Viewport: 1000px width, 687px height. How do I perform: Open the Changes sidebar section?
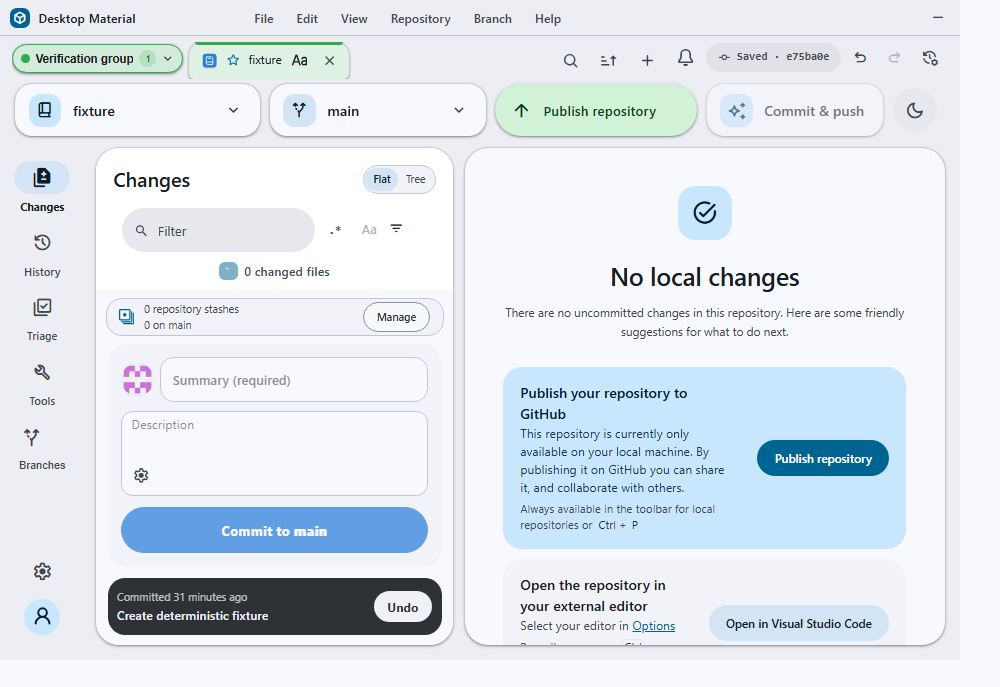click(x=42, y=188)
